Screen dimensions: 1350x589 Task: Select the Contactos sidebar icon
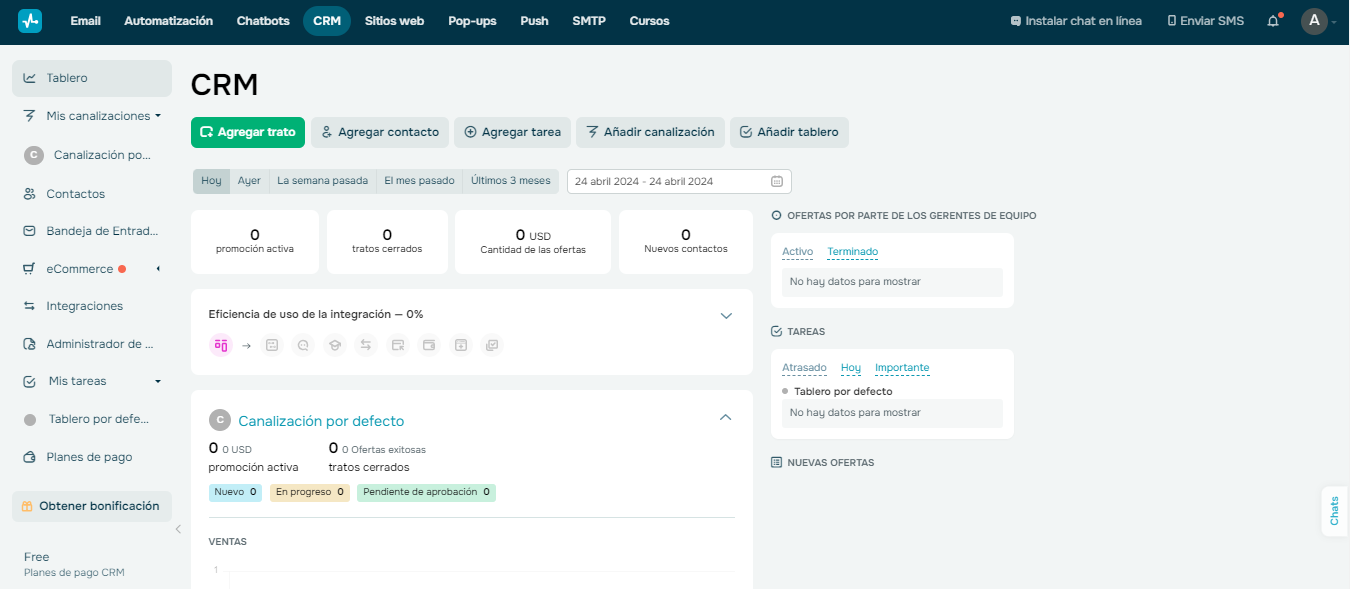pos(30,193)
